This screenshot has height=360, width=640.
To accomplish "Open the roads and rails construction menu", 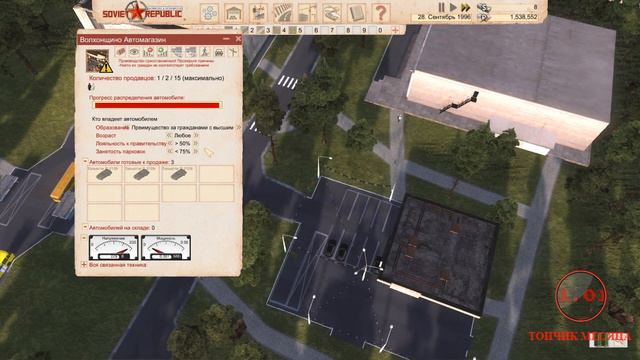I will pyautogui.click(x=282, y=13).
